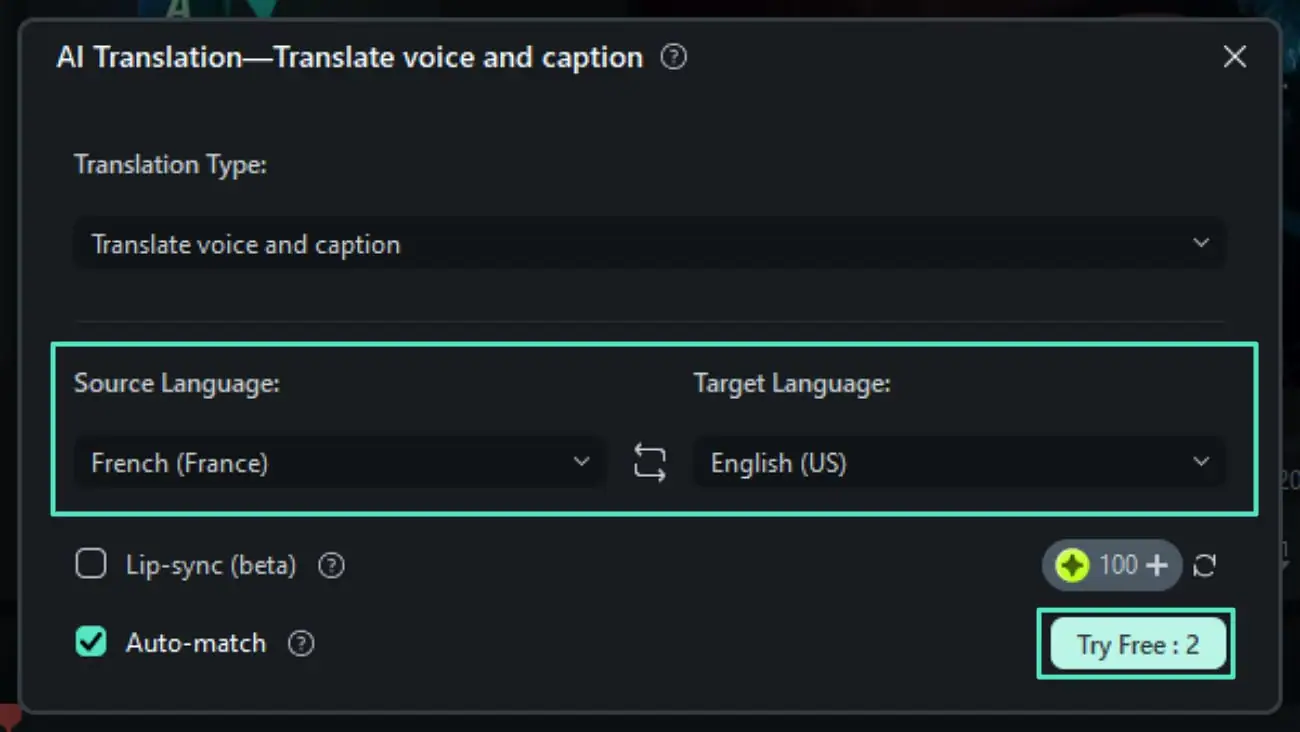Open the Source Language dropdown
The image size is (1300, 732).
(338, 463)
